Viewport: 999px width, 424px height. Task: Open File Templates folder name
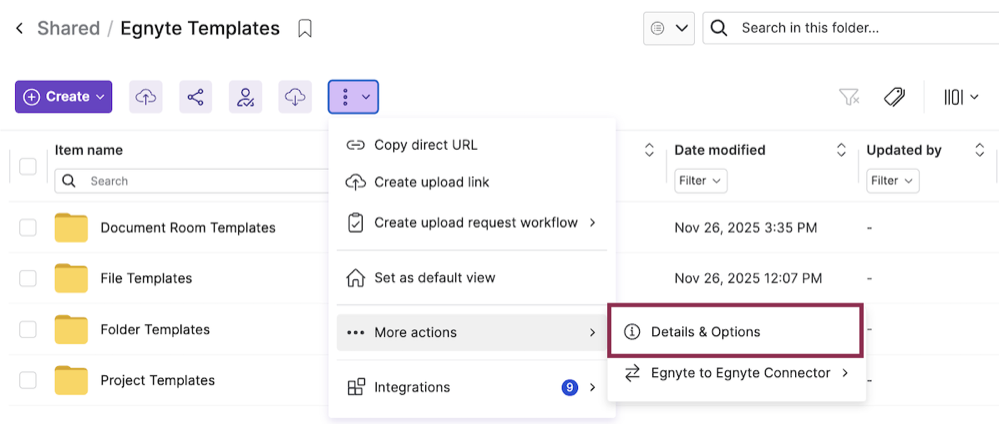[x=147, y=279]
